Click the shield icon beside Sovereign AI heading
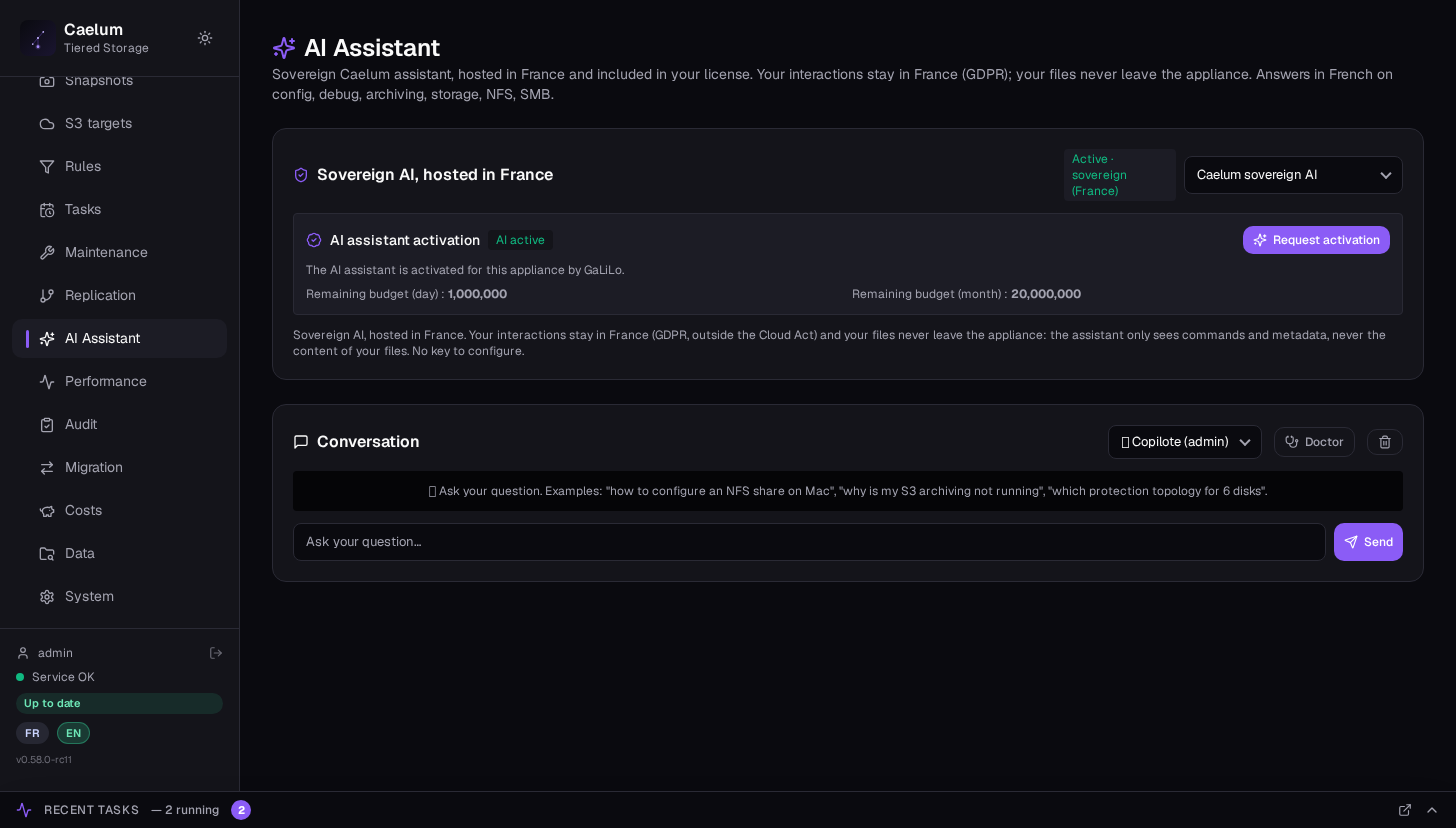Viewport: 1456px width, 828px height. [x=301, y=175]
